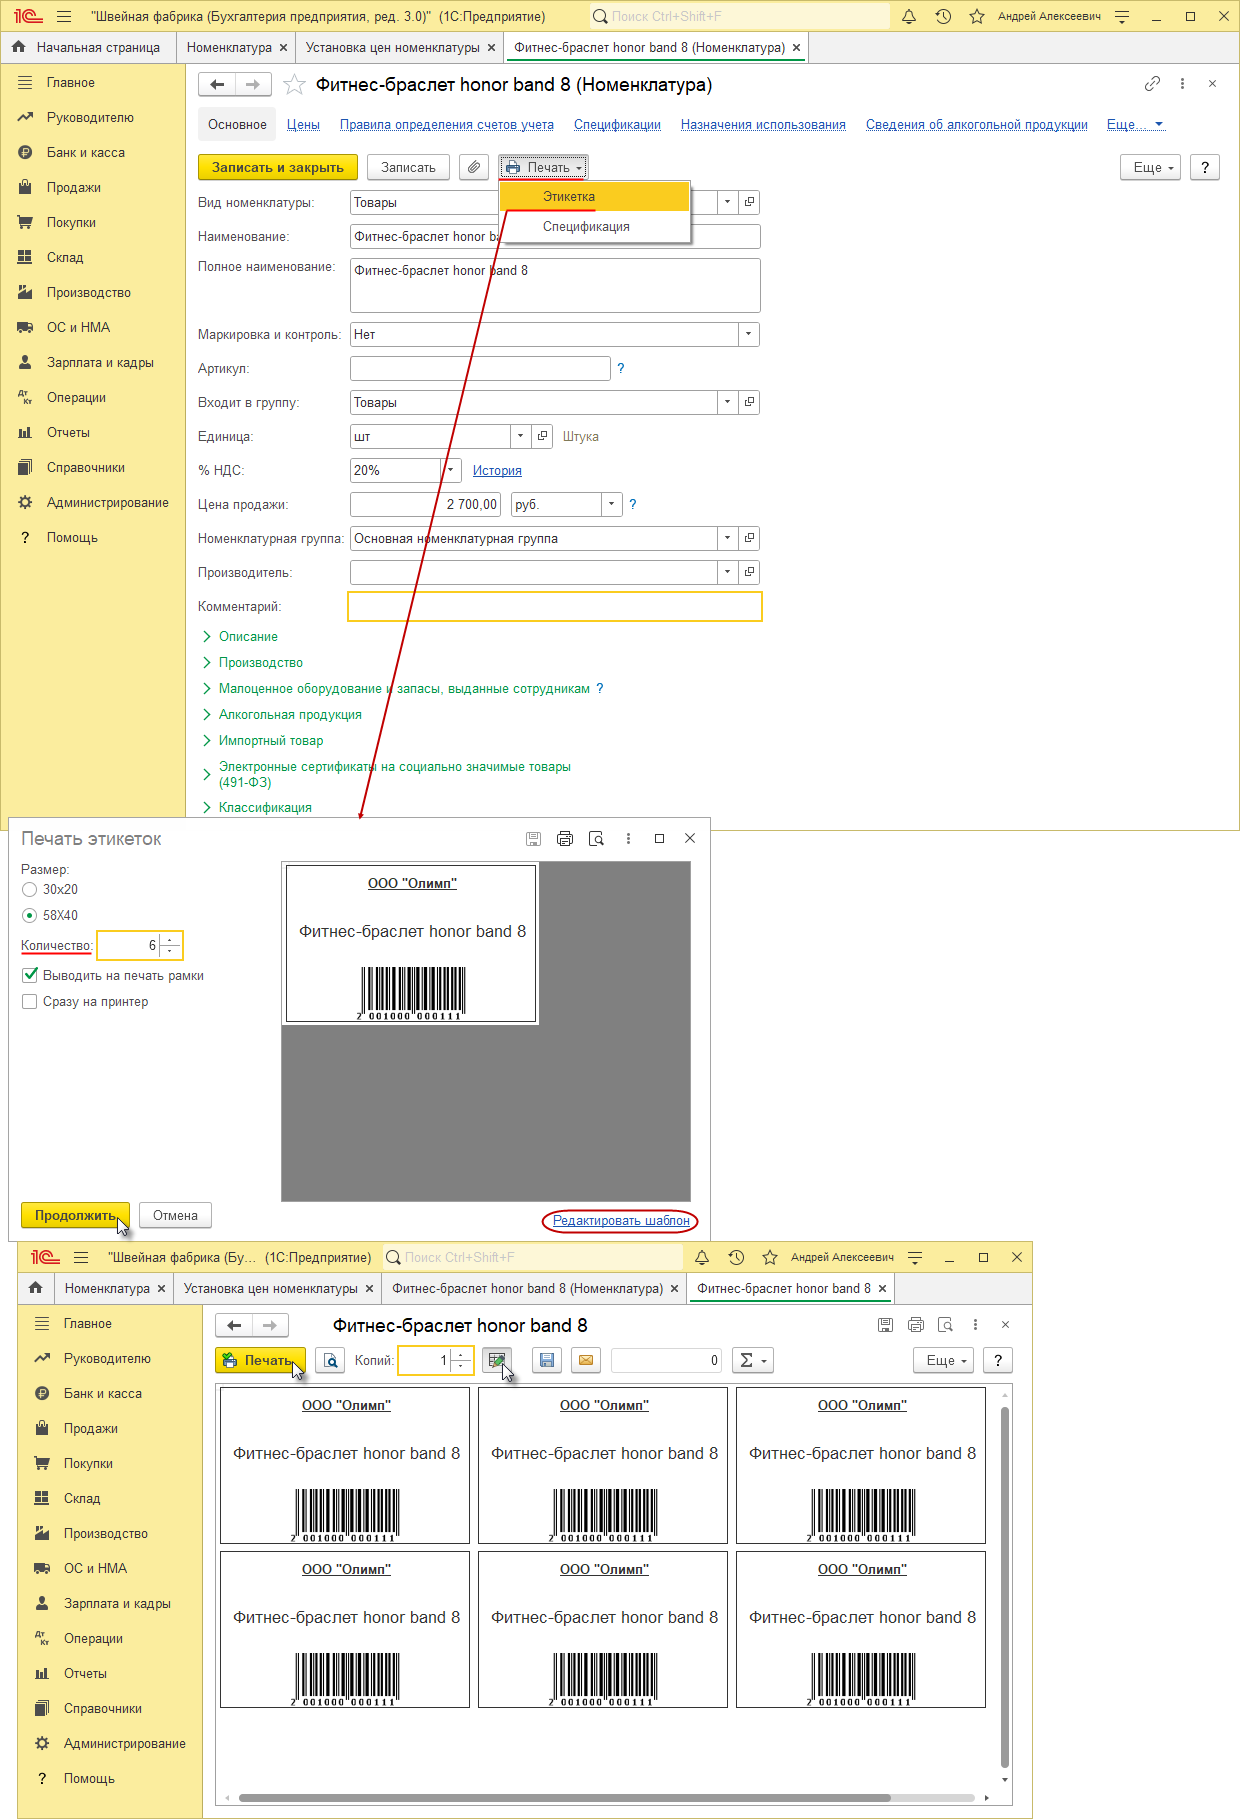The image size is (1240, 1820).
Task: Click Продолжить in label dialog
Action: click(x=75, y=1215)
